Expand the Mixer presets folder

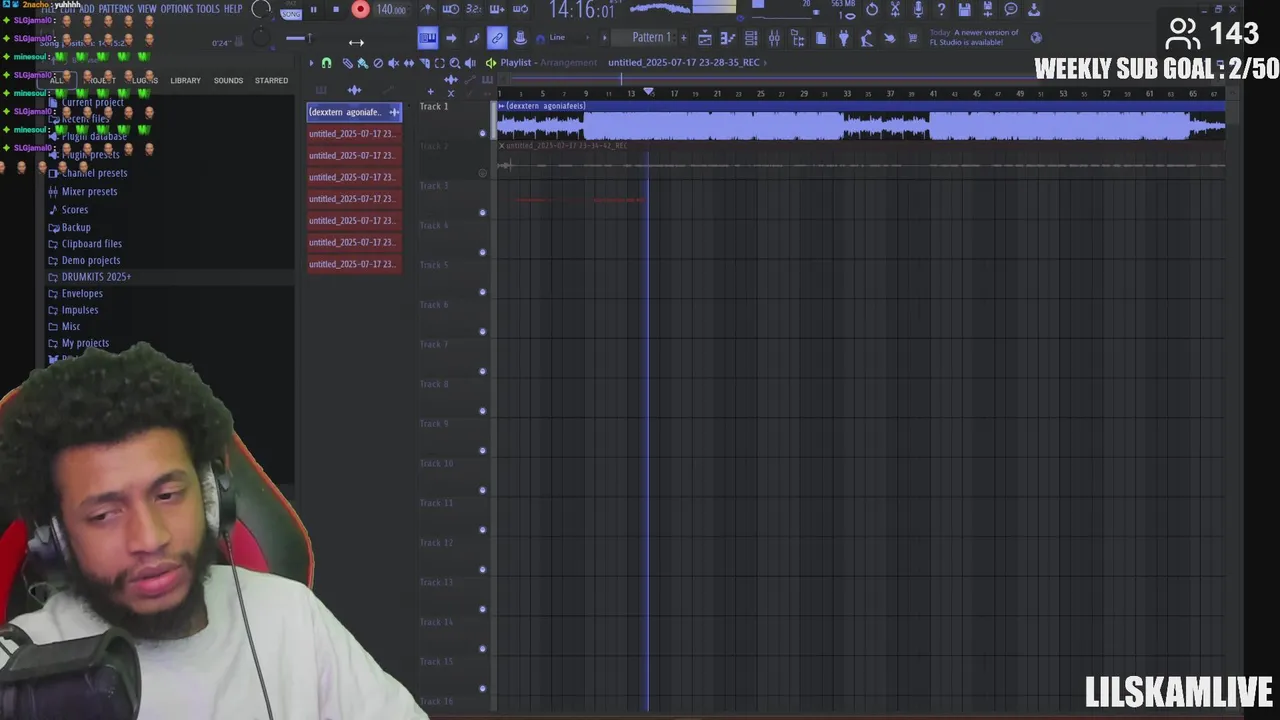(89, 191)
